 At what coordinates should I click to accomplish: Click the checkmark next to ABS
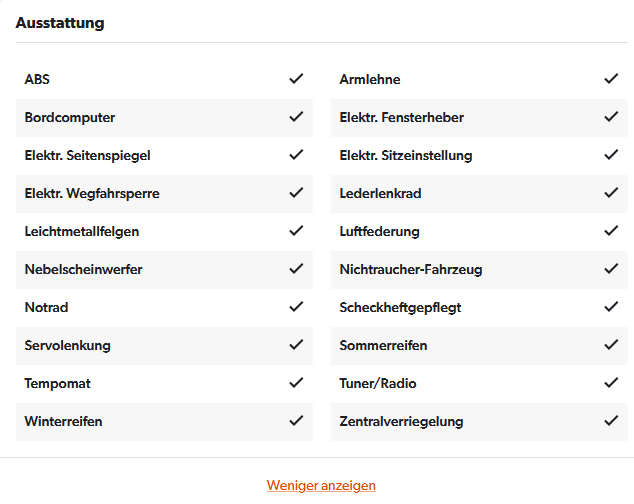tap(296, 78)
